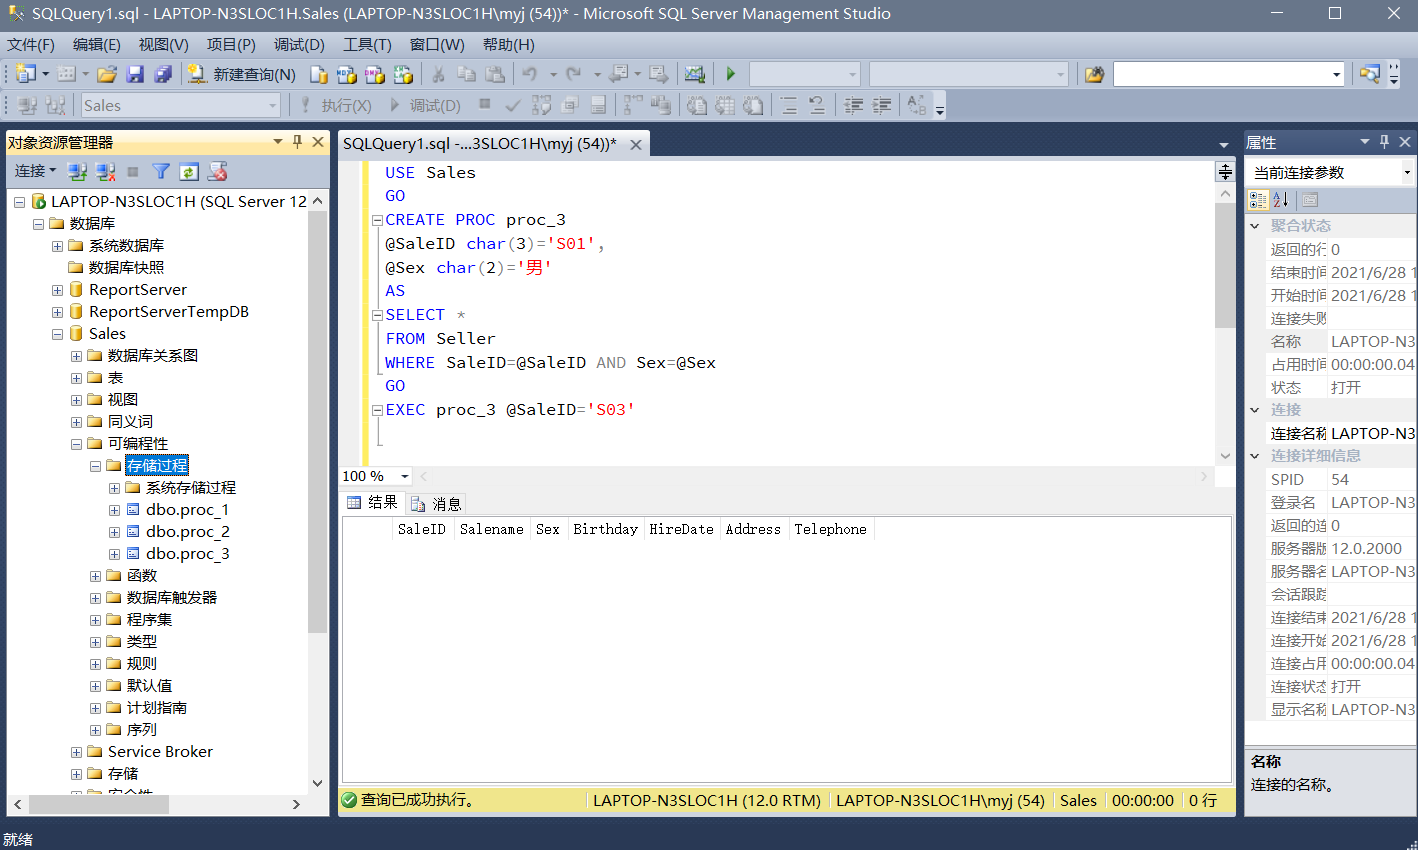Click the script-with-red-X icon in Object Explorer
The width and height of the screenshot is (1418, 850).
pos(217,172)
